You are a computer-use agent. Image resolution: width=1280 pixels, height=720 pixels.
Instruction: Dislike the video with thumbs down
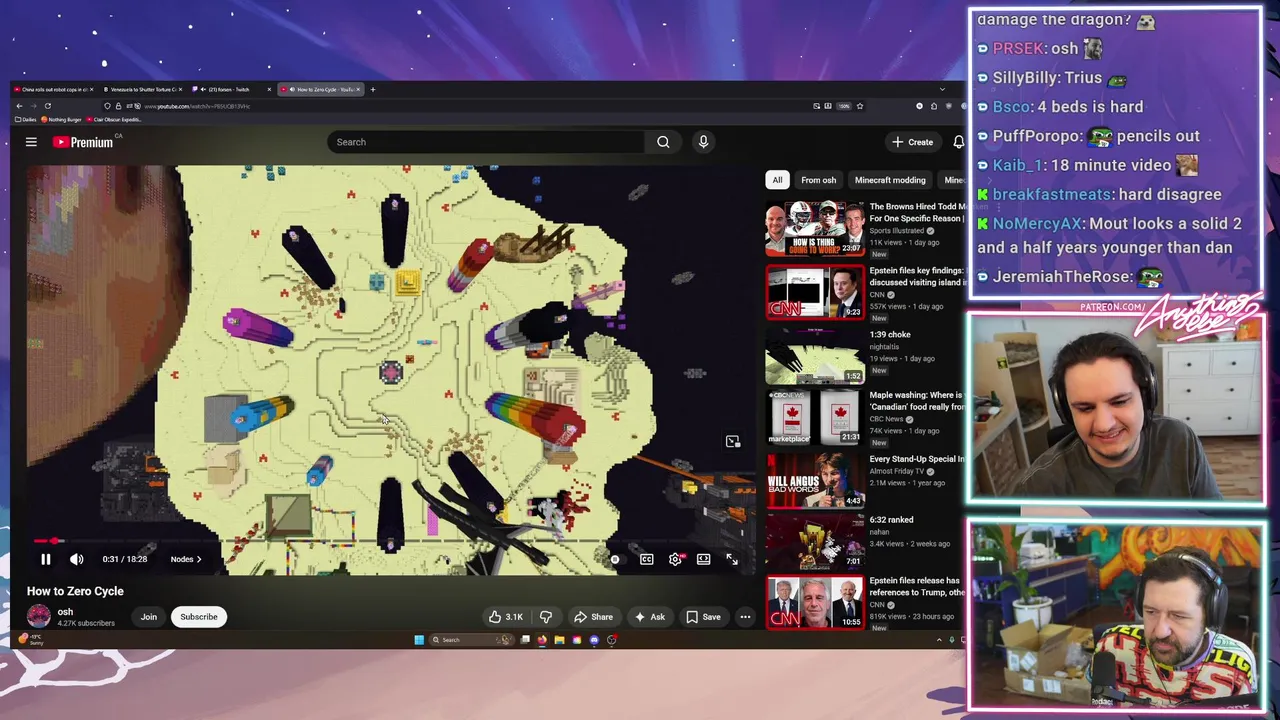(x=546, y=617)
